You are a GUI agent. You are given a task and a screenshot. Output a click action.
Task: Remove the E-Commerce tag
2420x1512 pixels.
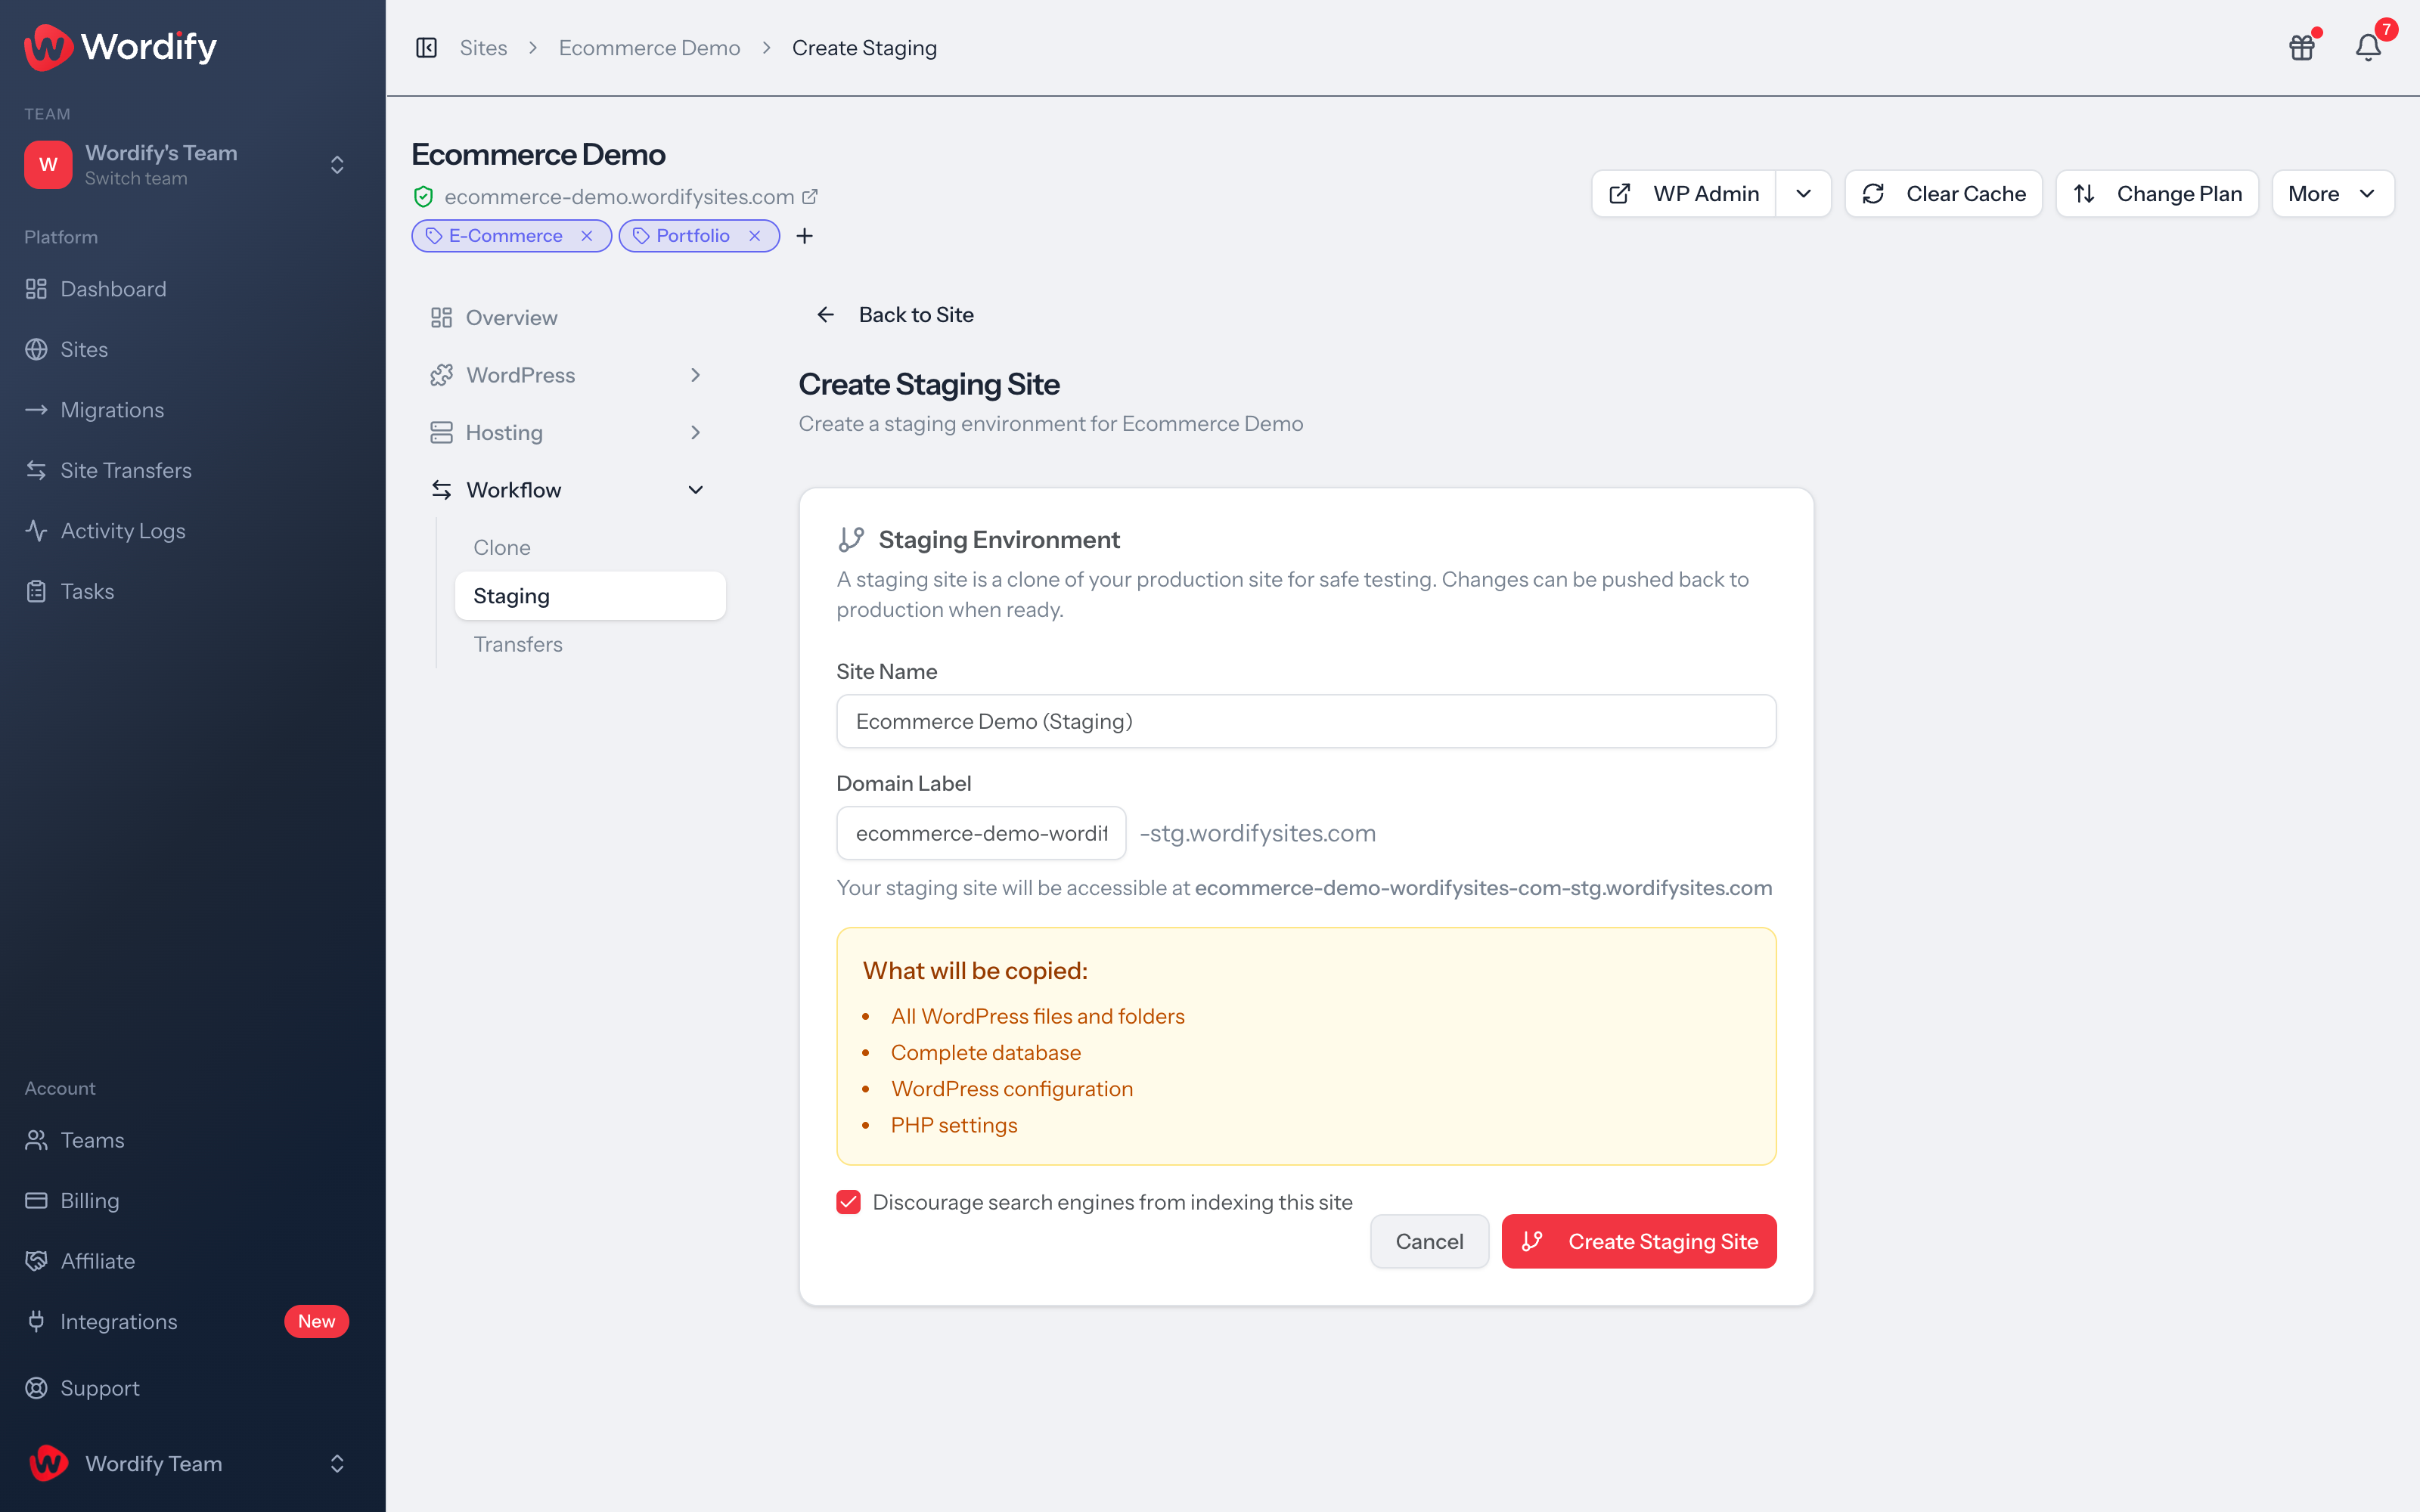click(x=587, y=236)
